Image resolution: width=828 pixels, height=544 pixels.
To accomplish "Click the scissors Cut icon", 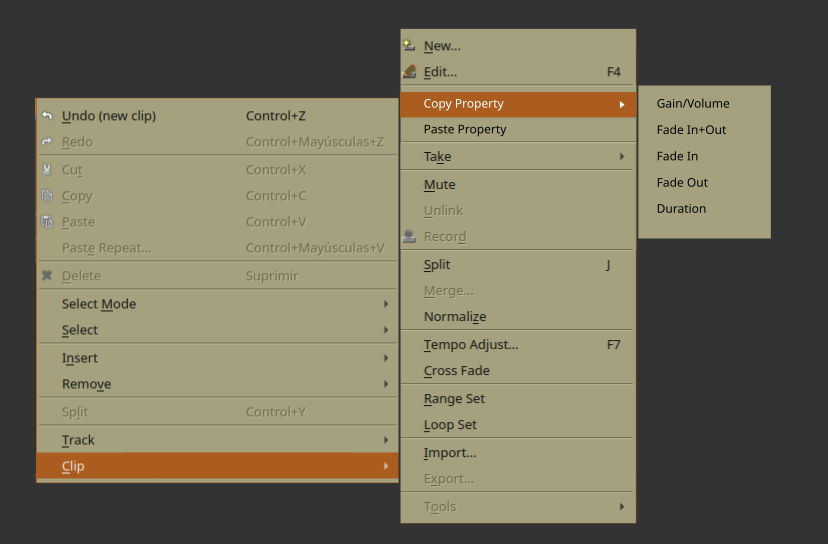I will pos(47,170).
